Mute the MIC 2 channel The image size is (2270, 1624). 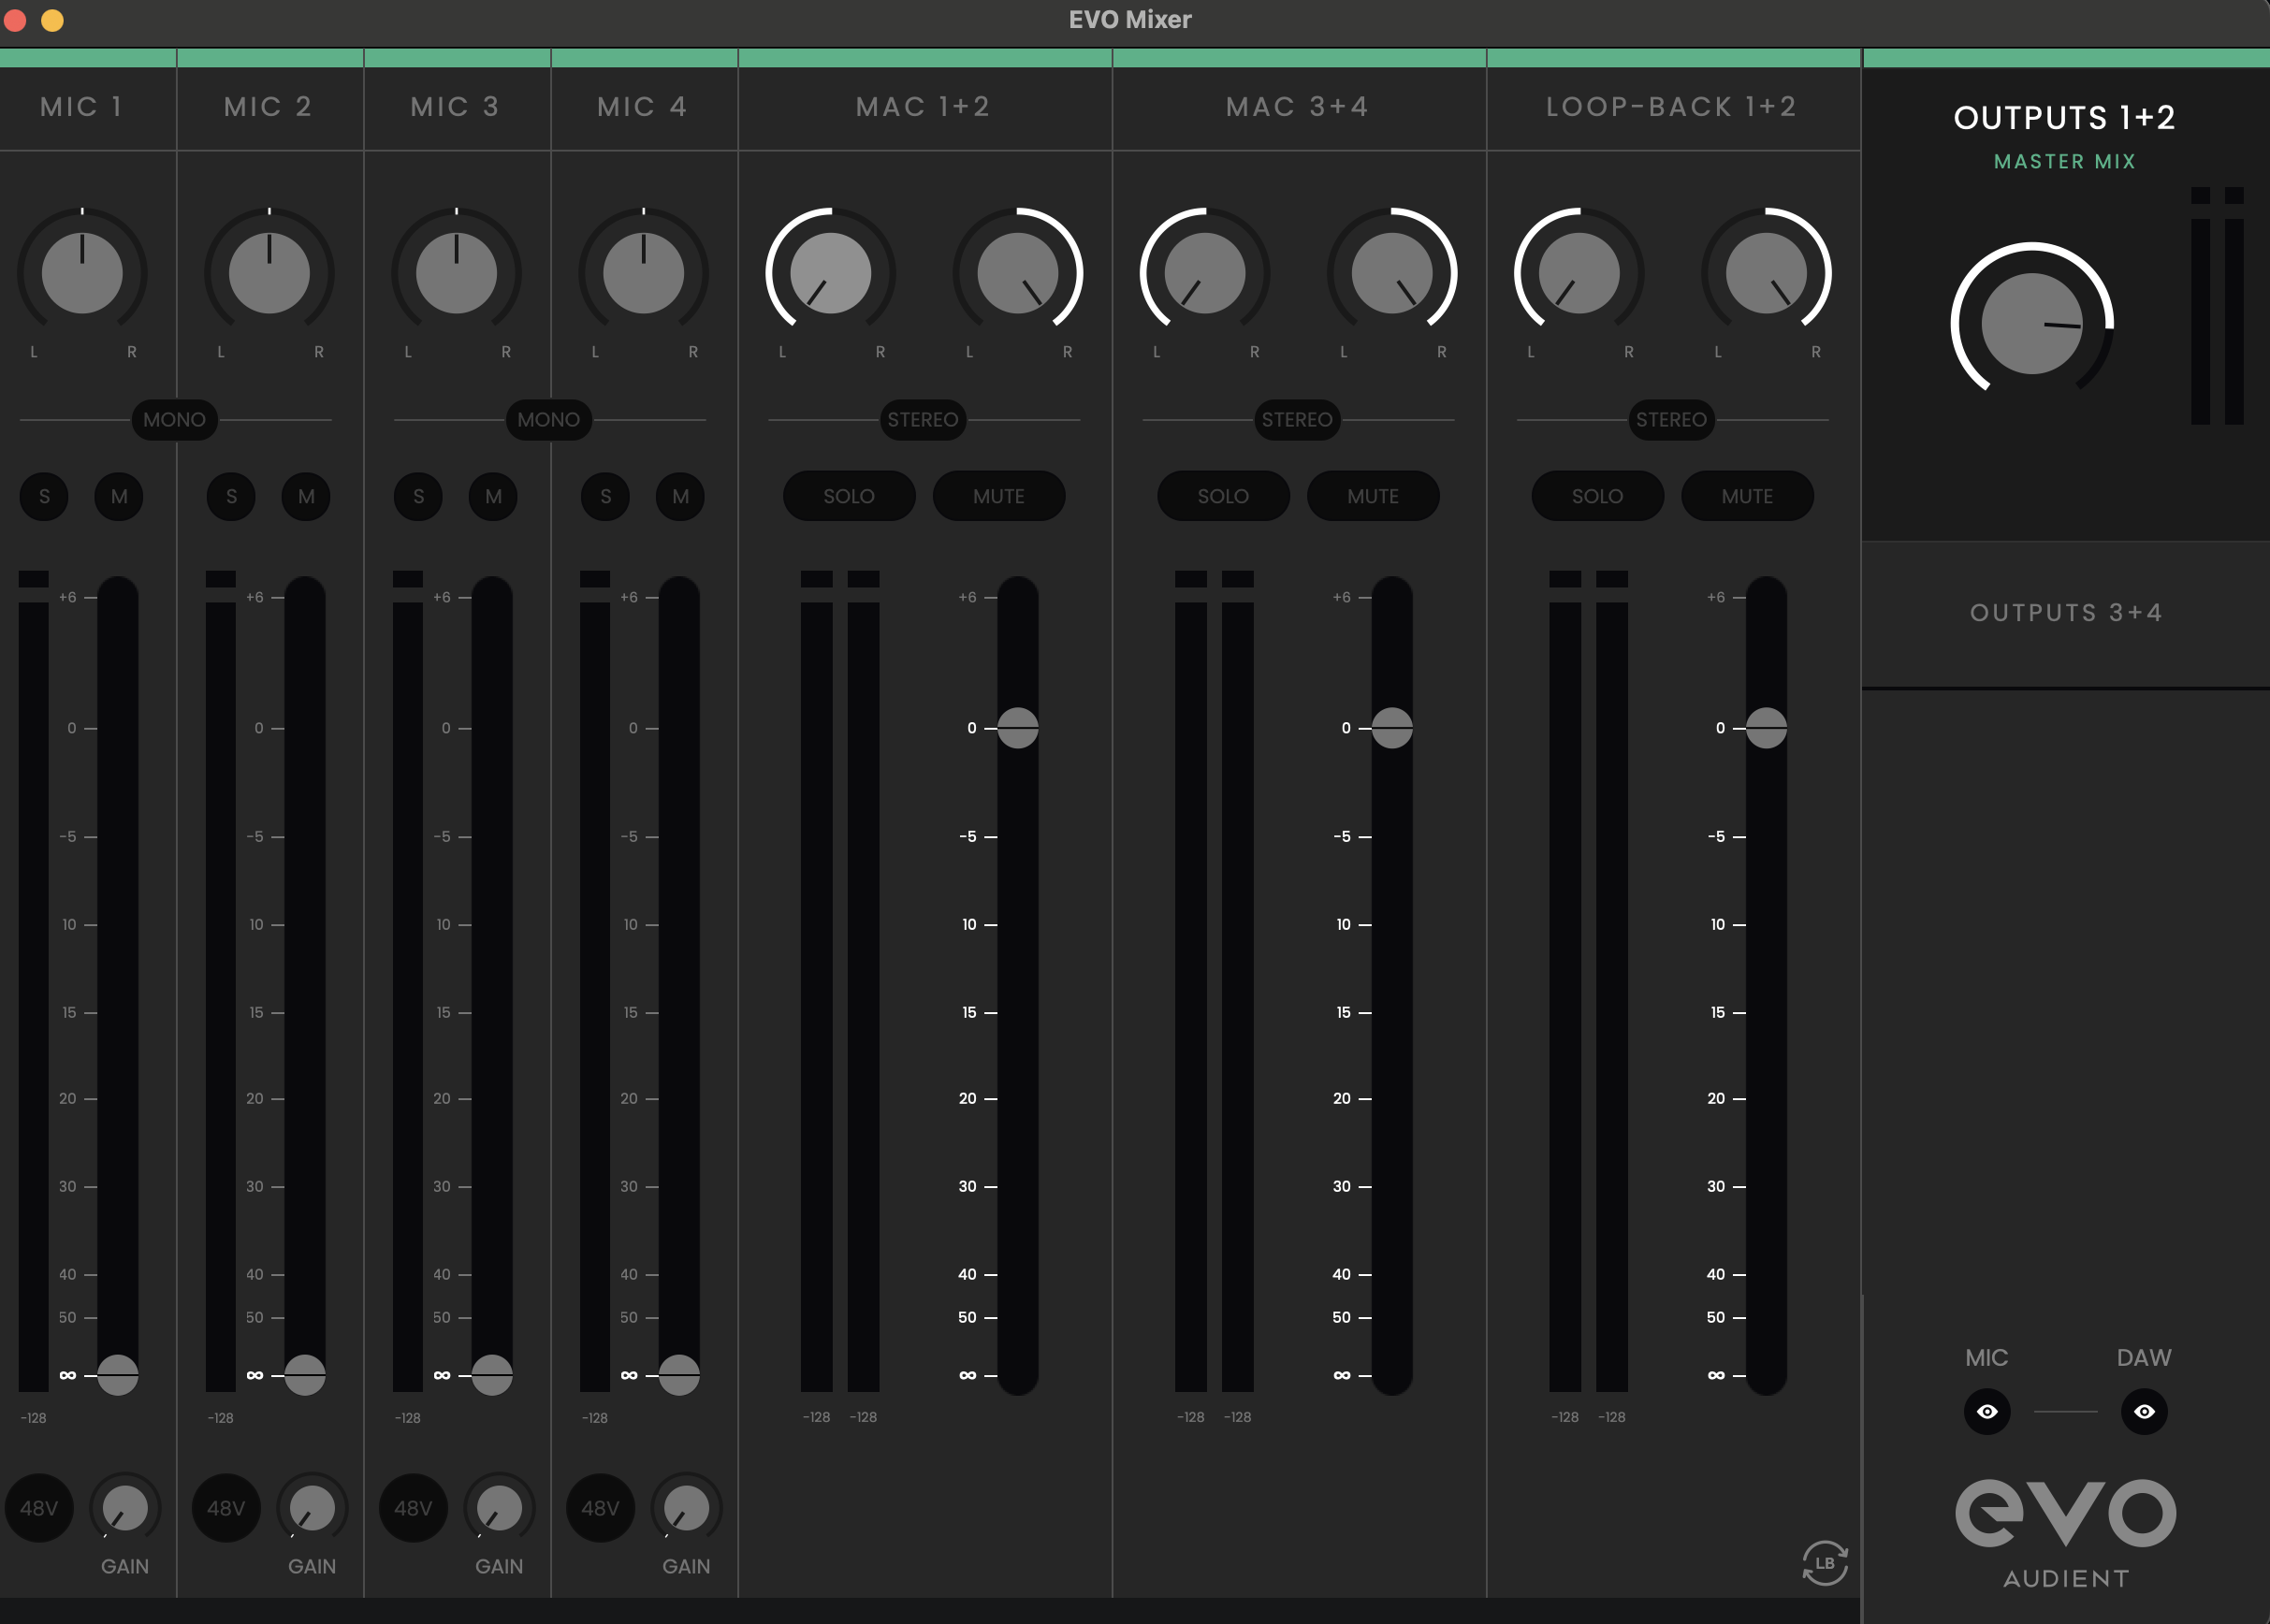[x=306, y=496]
